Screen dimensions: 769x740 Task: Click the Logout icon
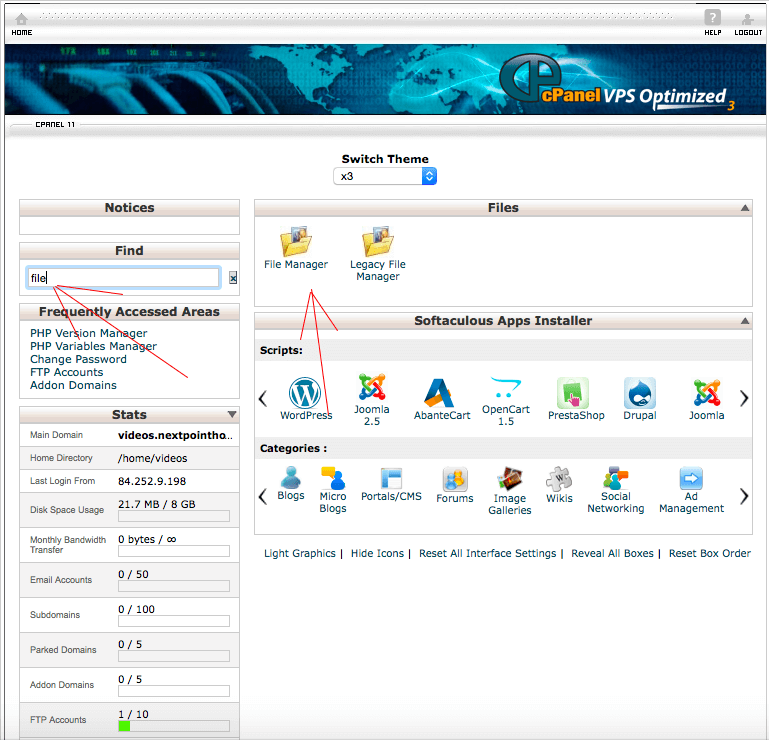[747, 20]
